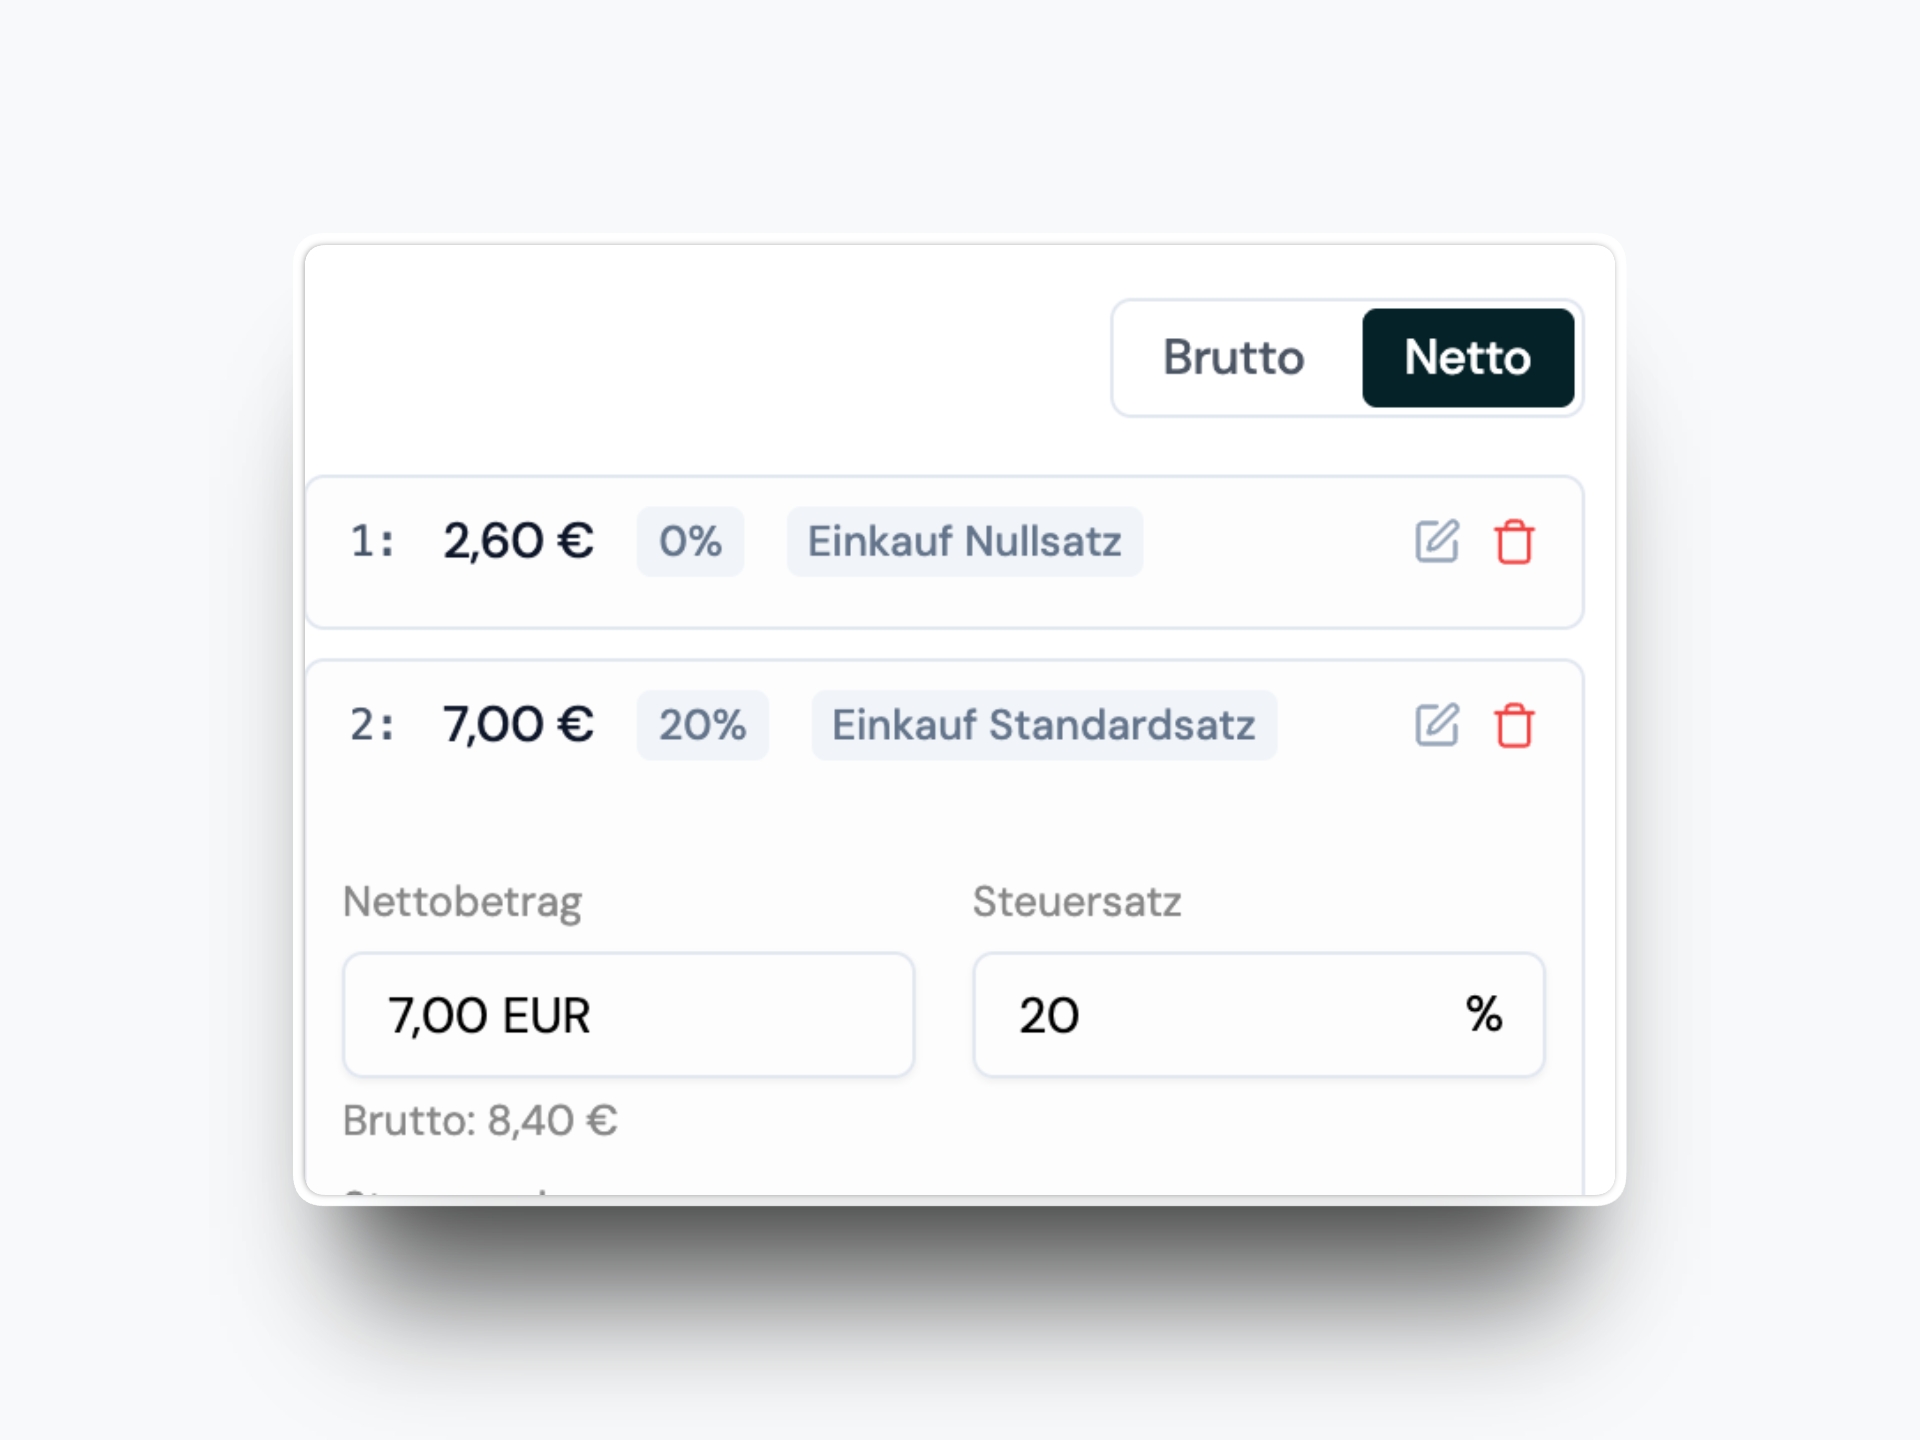The image size is (1920, 1440).
Task: Click the 7,00 € amount in row 2
Action: pos(518,725)
